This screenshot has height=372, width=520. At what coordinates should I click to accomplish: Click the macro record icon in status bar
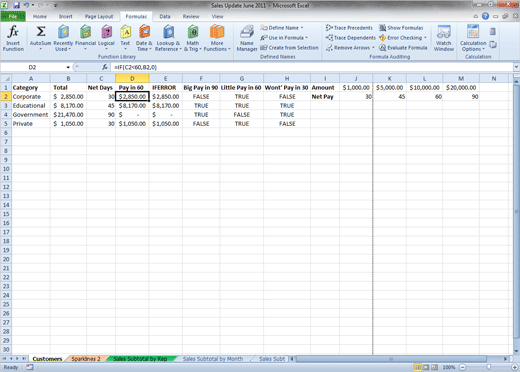[30, 367]
